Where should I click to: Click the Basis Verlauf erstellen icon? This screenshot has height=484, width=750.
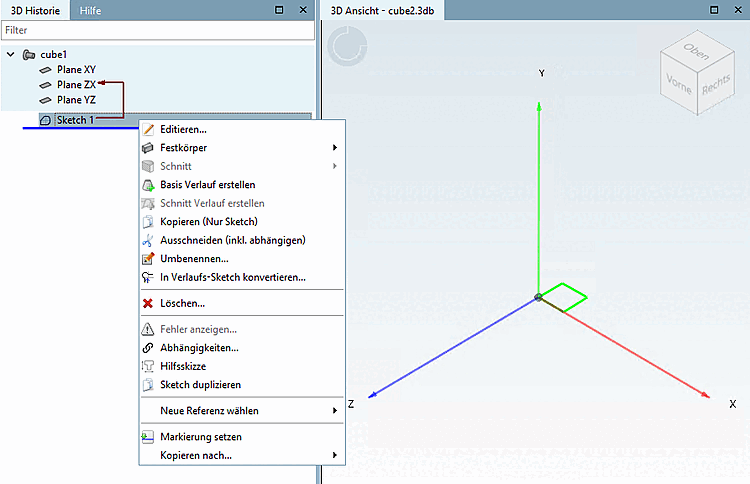point(148,185)
